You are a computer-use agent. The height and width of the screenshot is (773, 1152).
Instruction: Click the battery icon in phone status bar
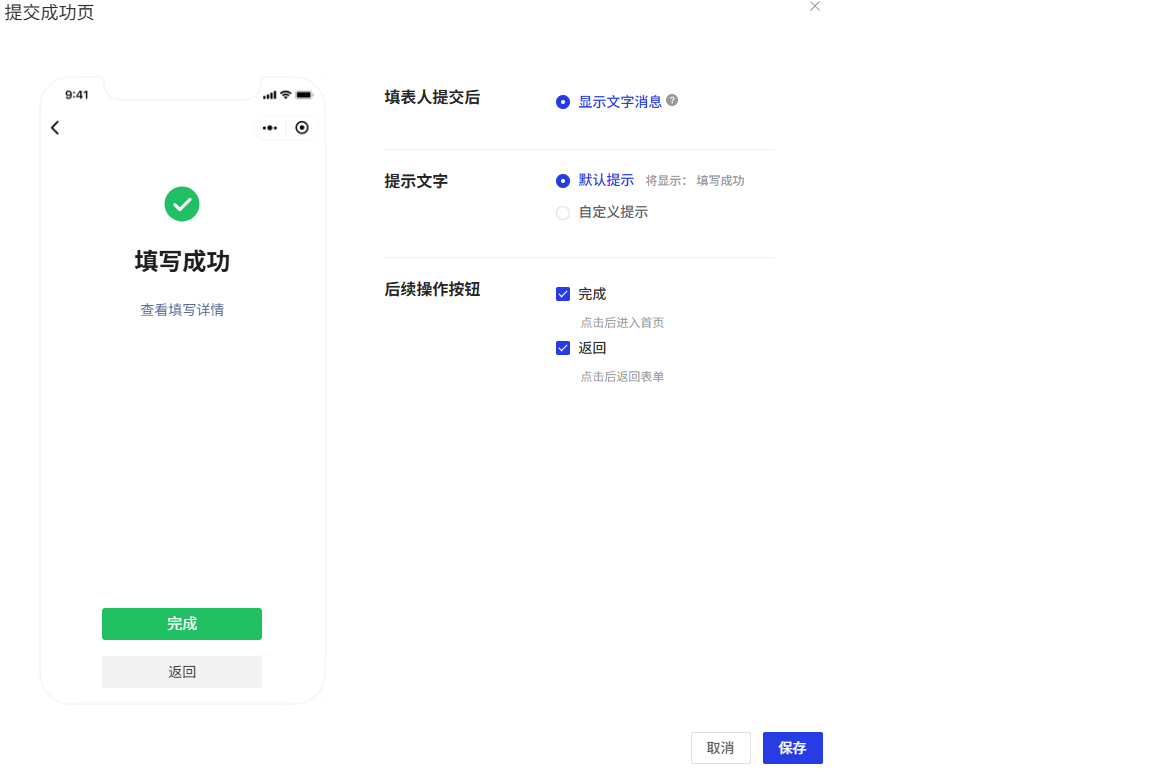[304, 95]
